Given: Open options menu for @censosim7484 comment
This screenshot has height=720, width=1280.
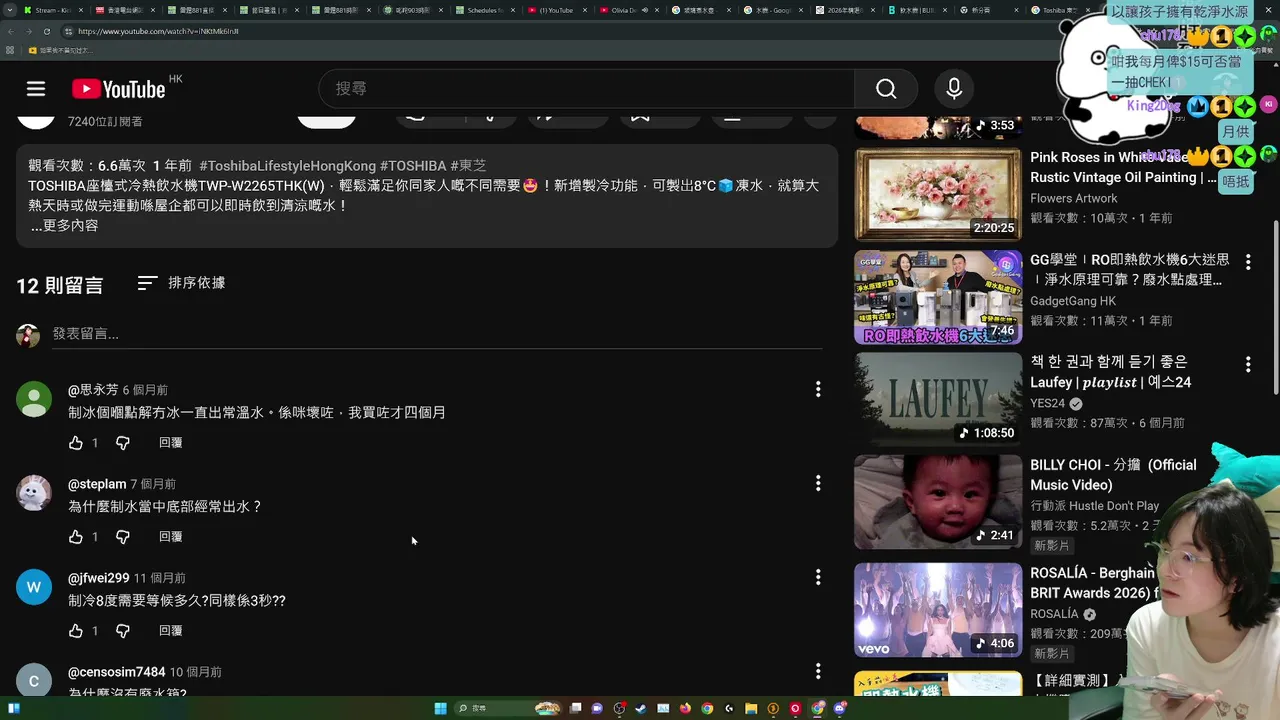Looking at the screenshot, I should pos(818,671).
